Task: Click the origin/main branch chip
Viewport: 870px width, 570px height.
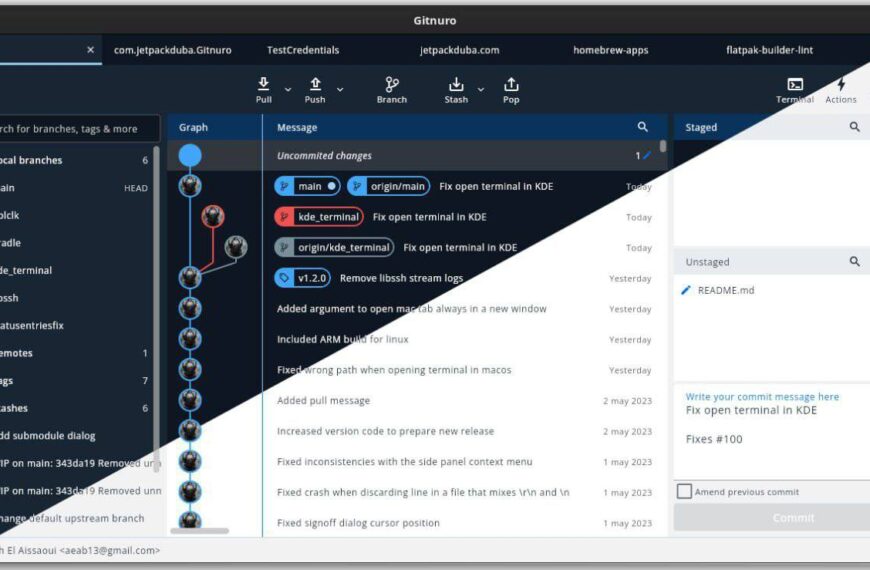Action: pos(388,186)
